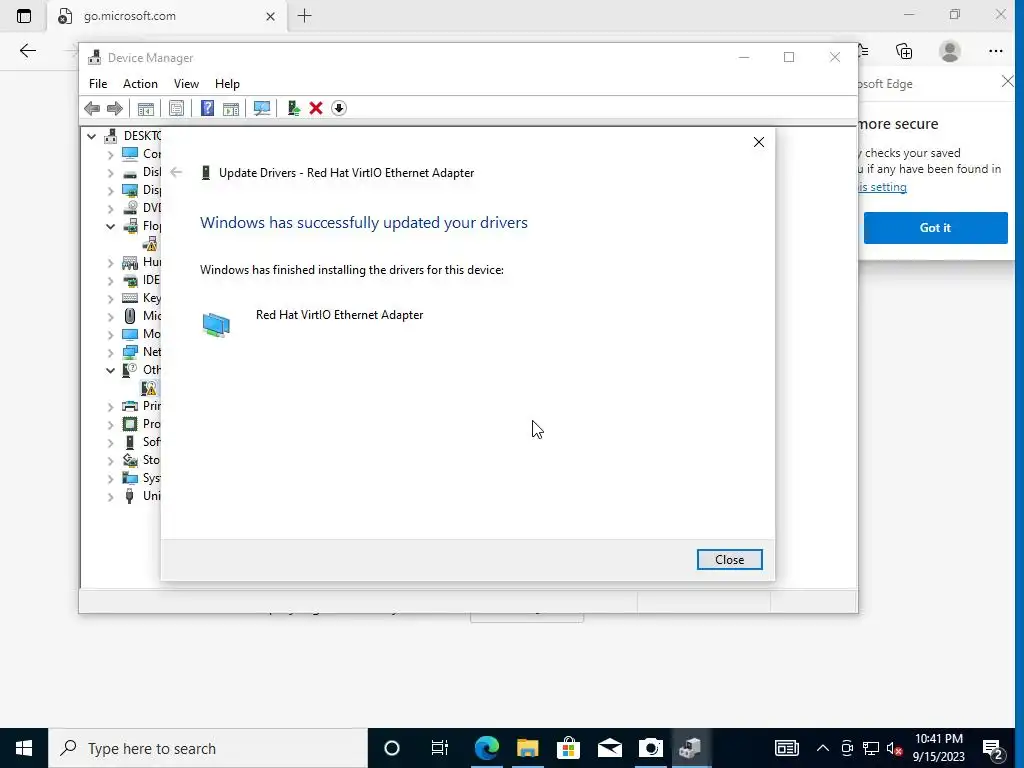Collapse the Other devices chevron

pos(110,370)
